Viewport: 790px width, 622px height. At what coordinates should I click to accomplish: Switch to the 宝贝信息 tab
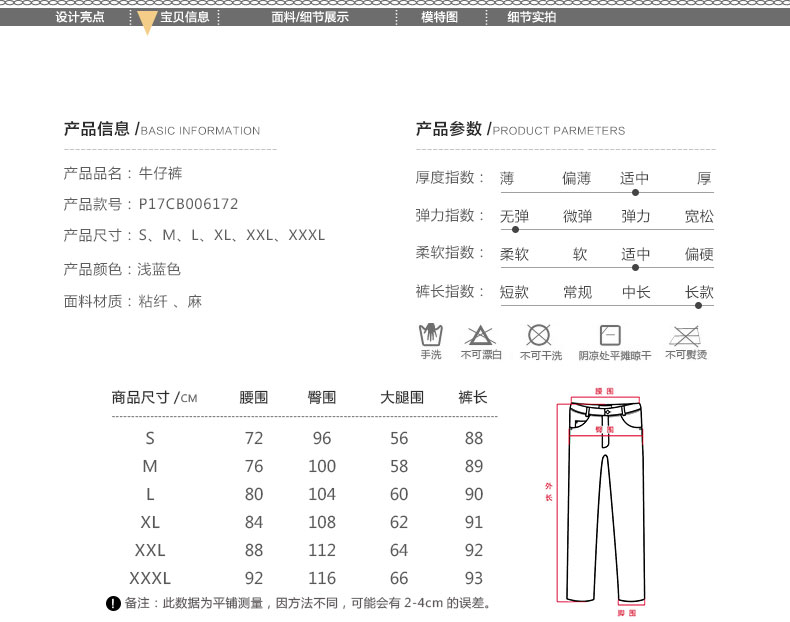[185, 17]
